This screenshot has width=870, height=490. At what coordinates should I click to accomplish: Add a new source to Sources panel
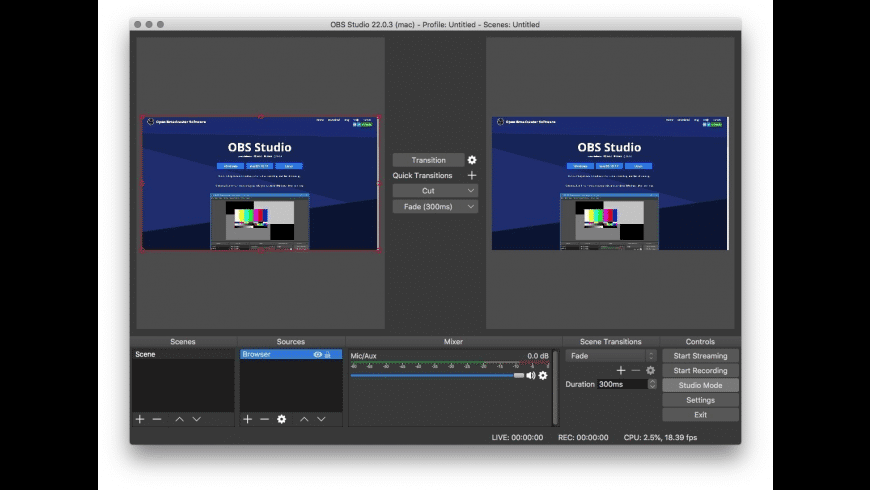pos(247,419)
